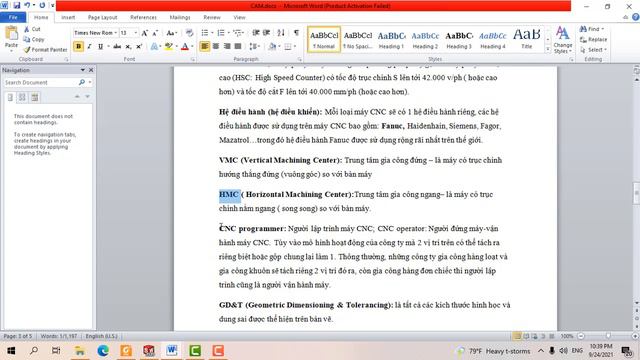Click the Text Effects icon
The height and width of the screenshot is (360, 640).
point(154,47)
